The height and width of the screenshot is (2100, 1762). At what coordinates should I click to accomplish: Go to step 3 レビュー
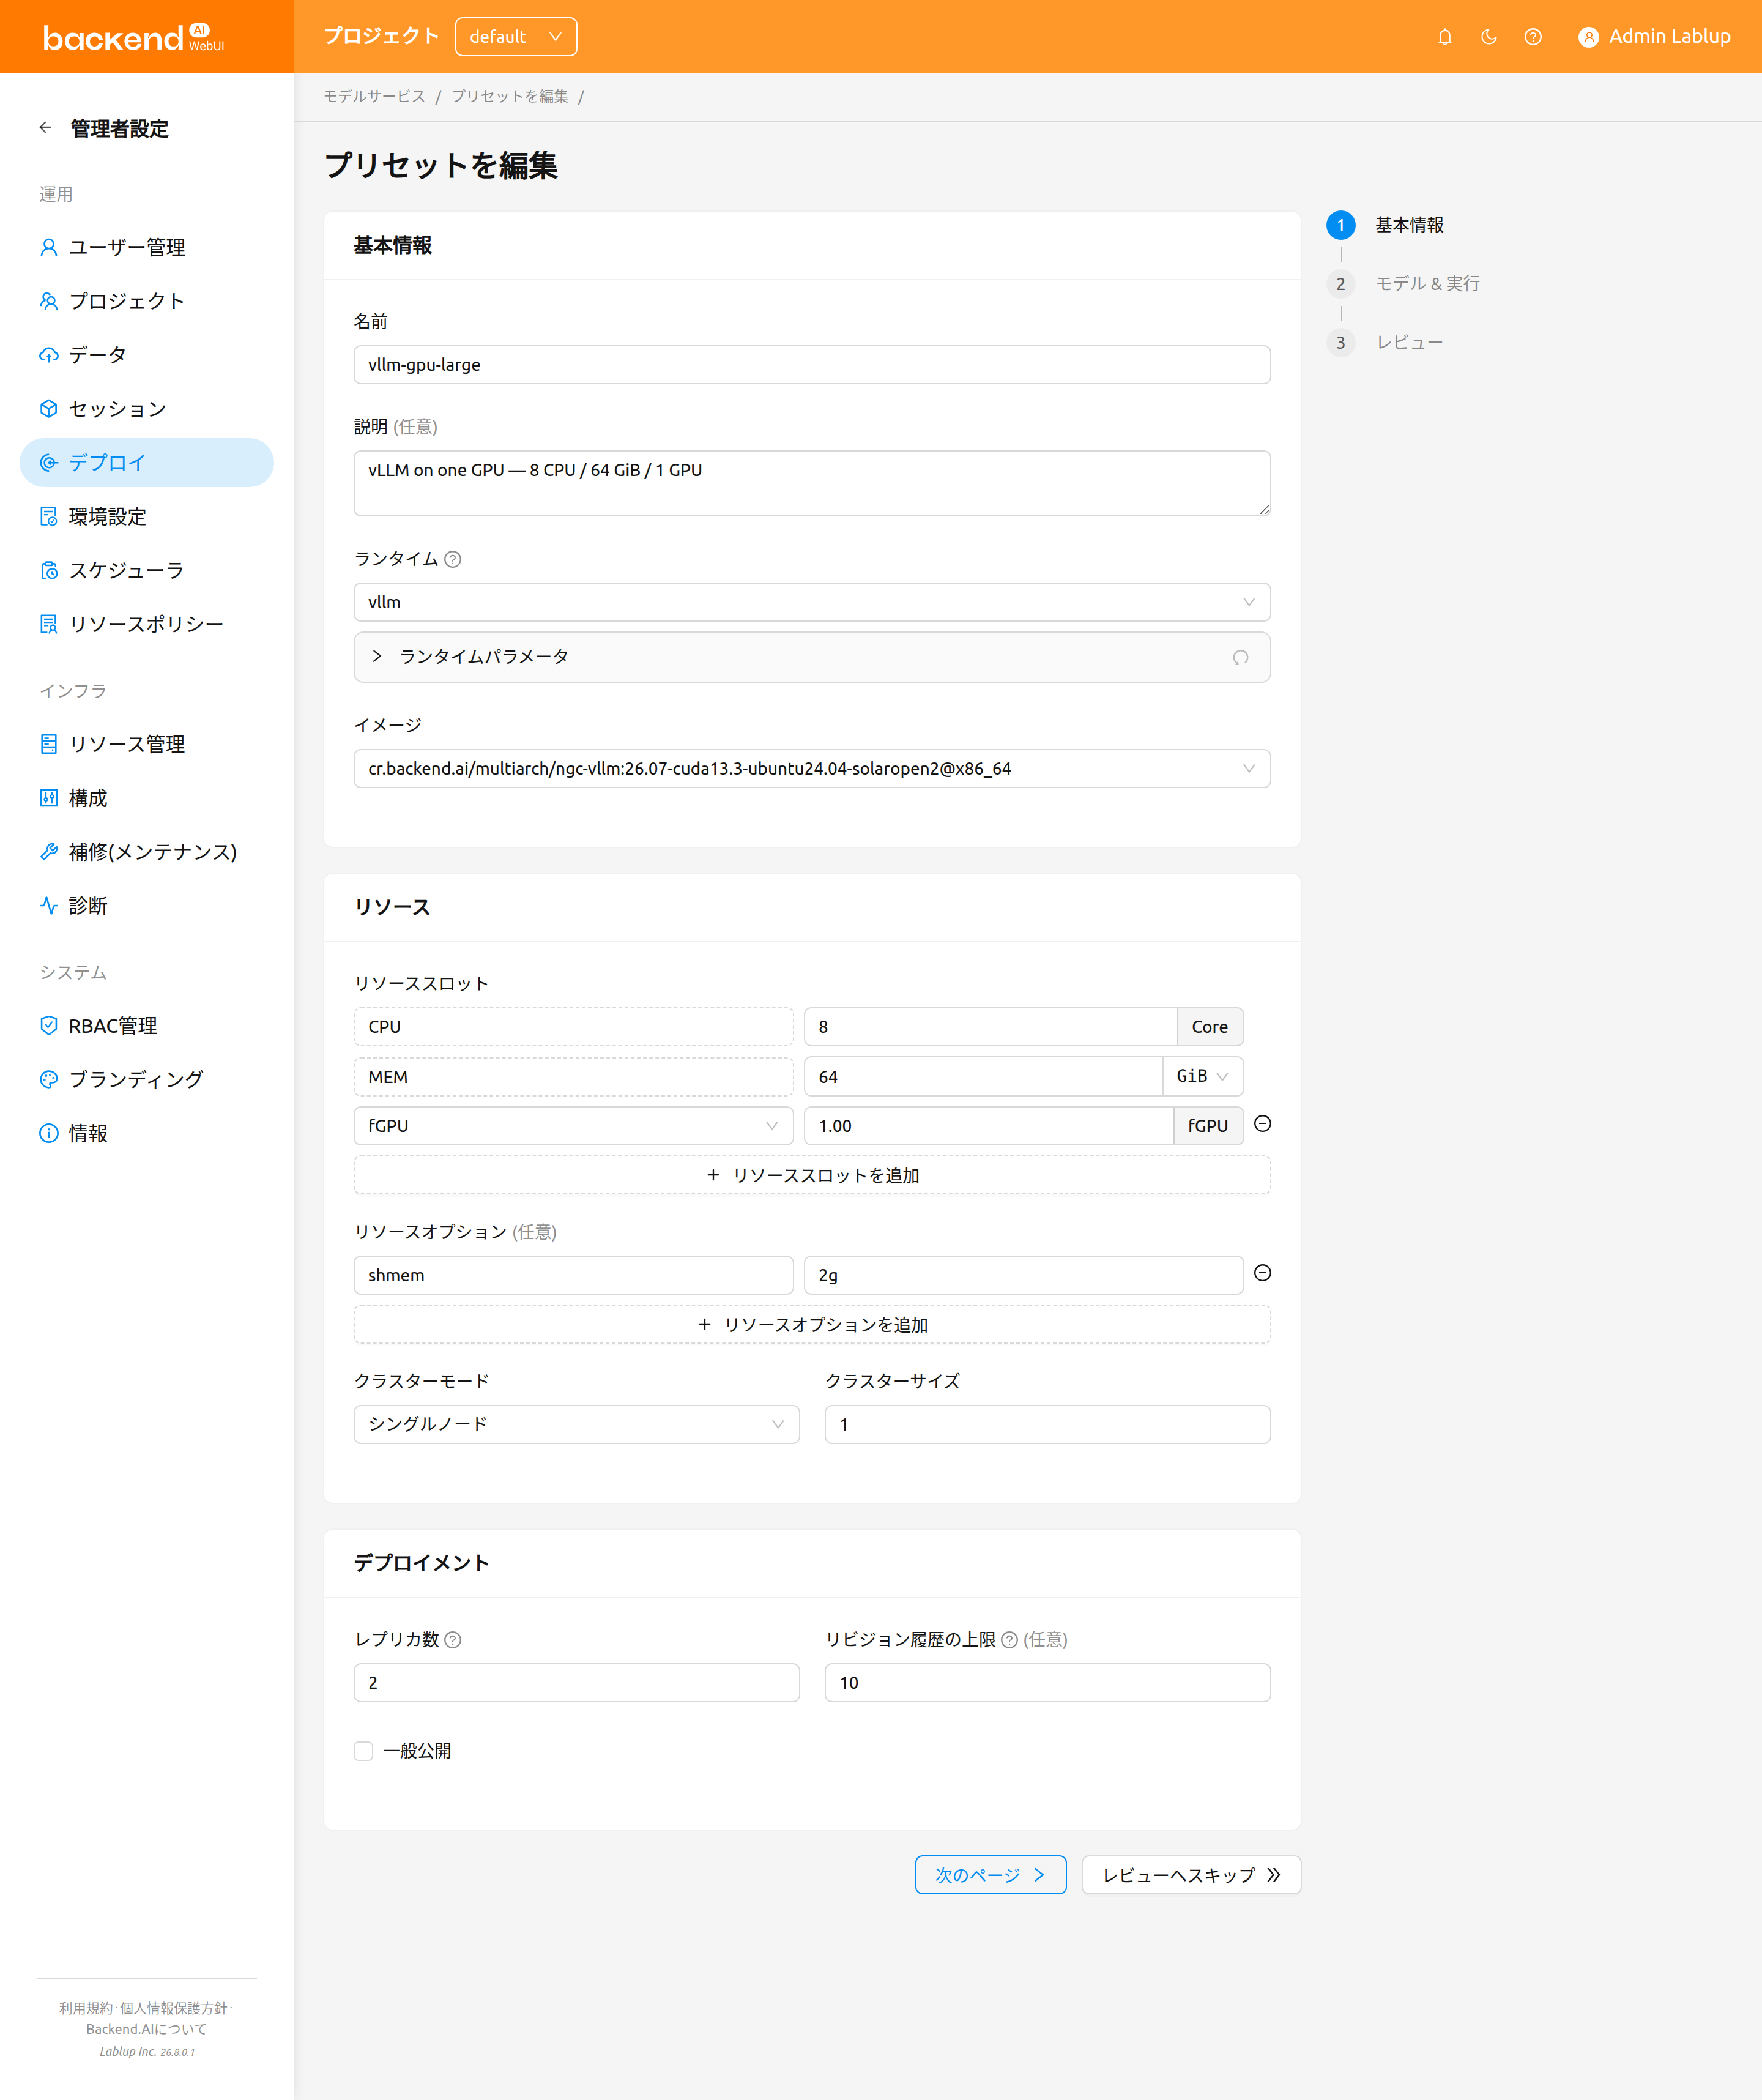1385,343
